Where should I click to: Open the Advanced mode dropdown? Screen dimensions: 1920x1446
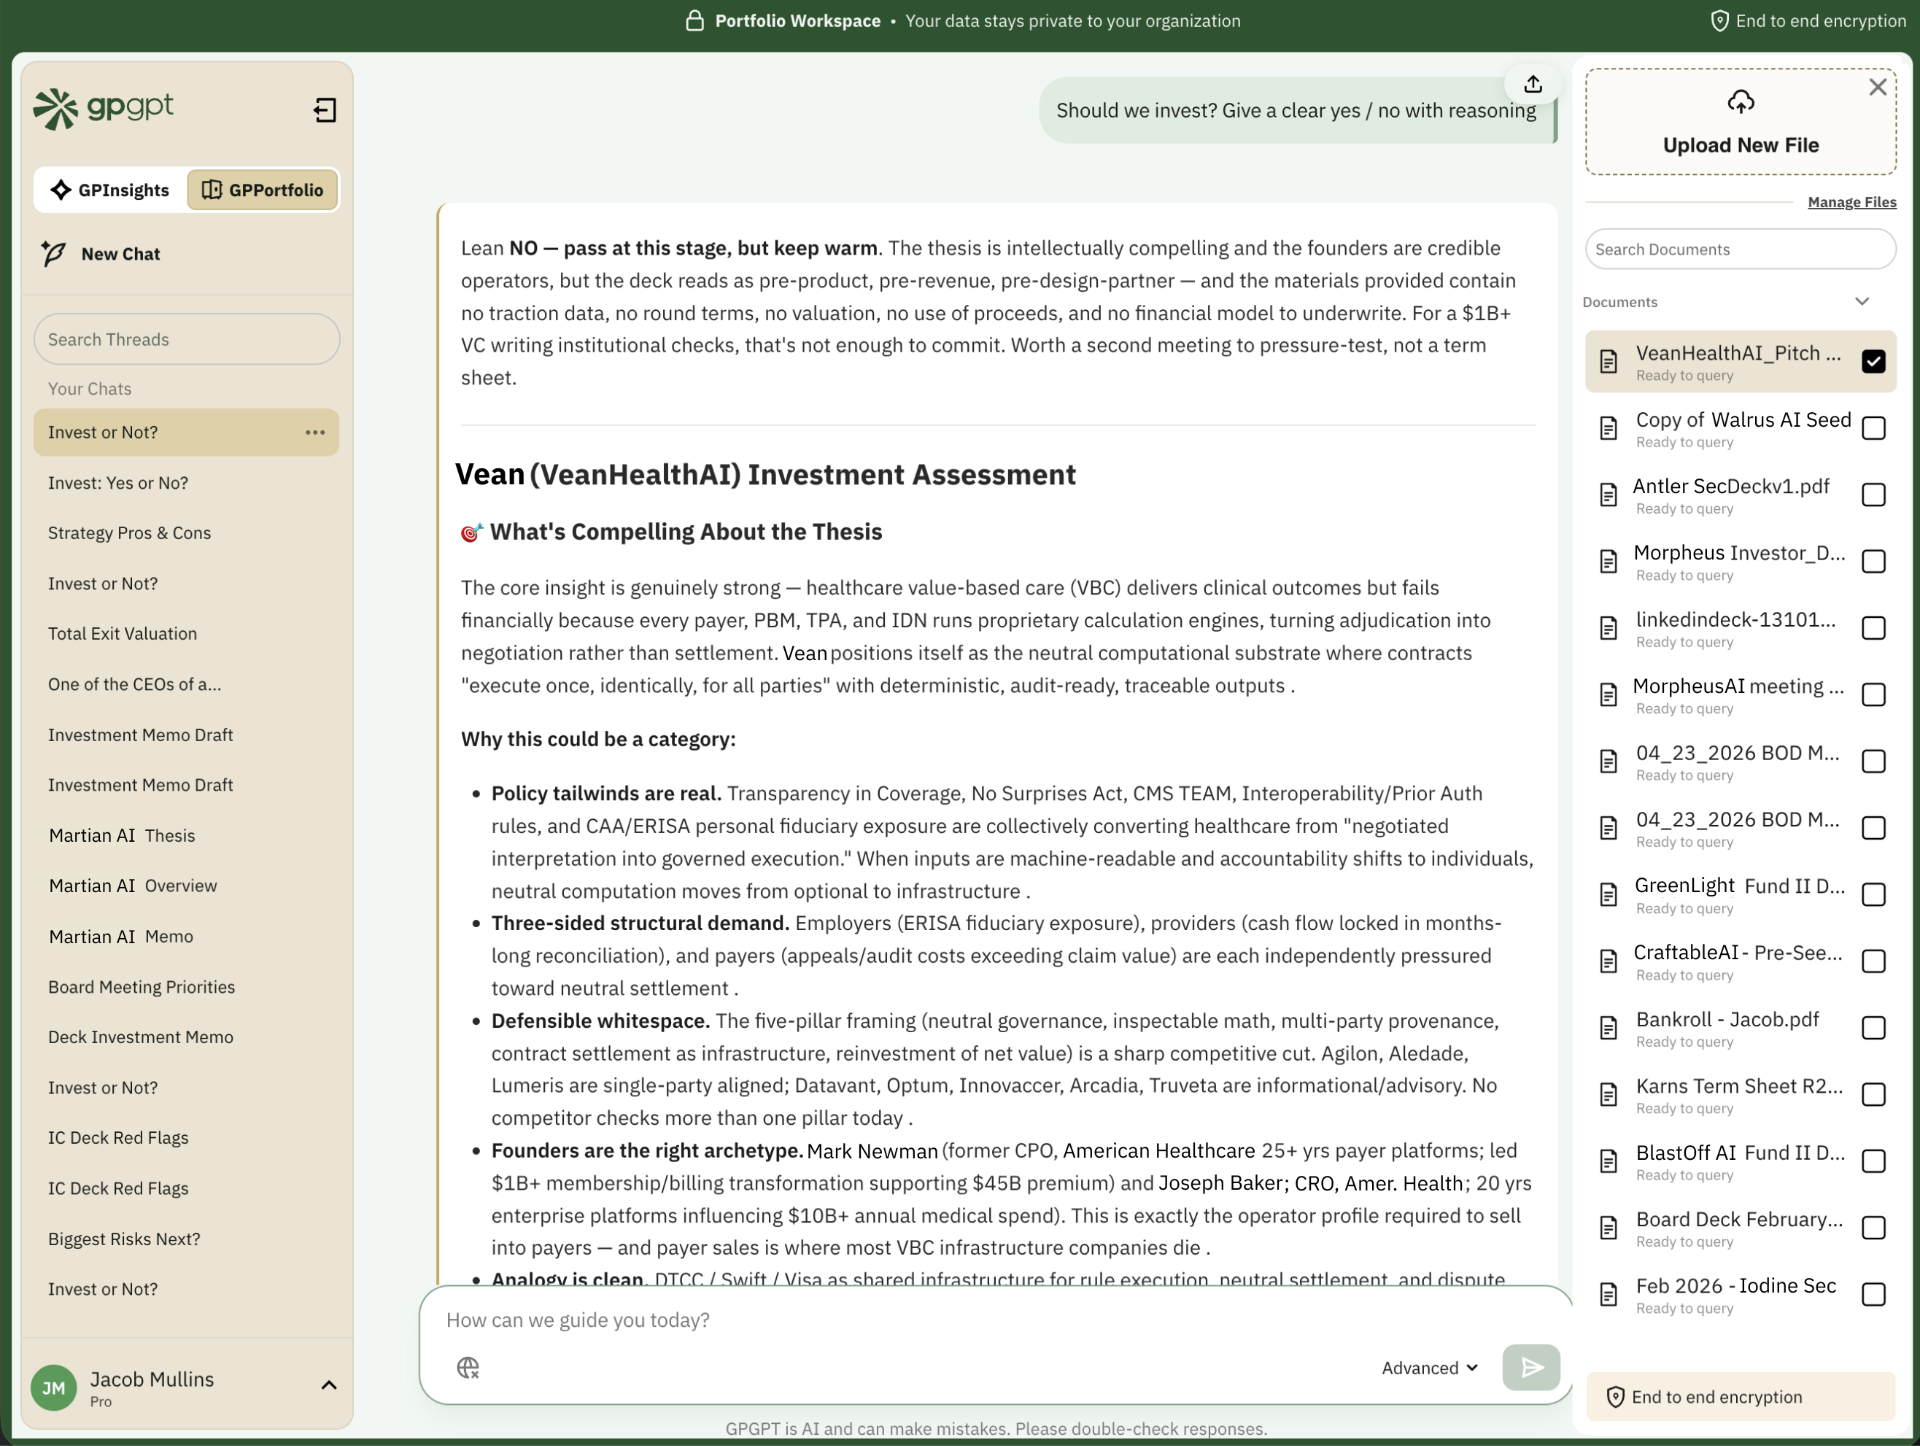[x=1429, y=1367]
